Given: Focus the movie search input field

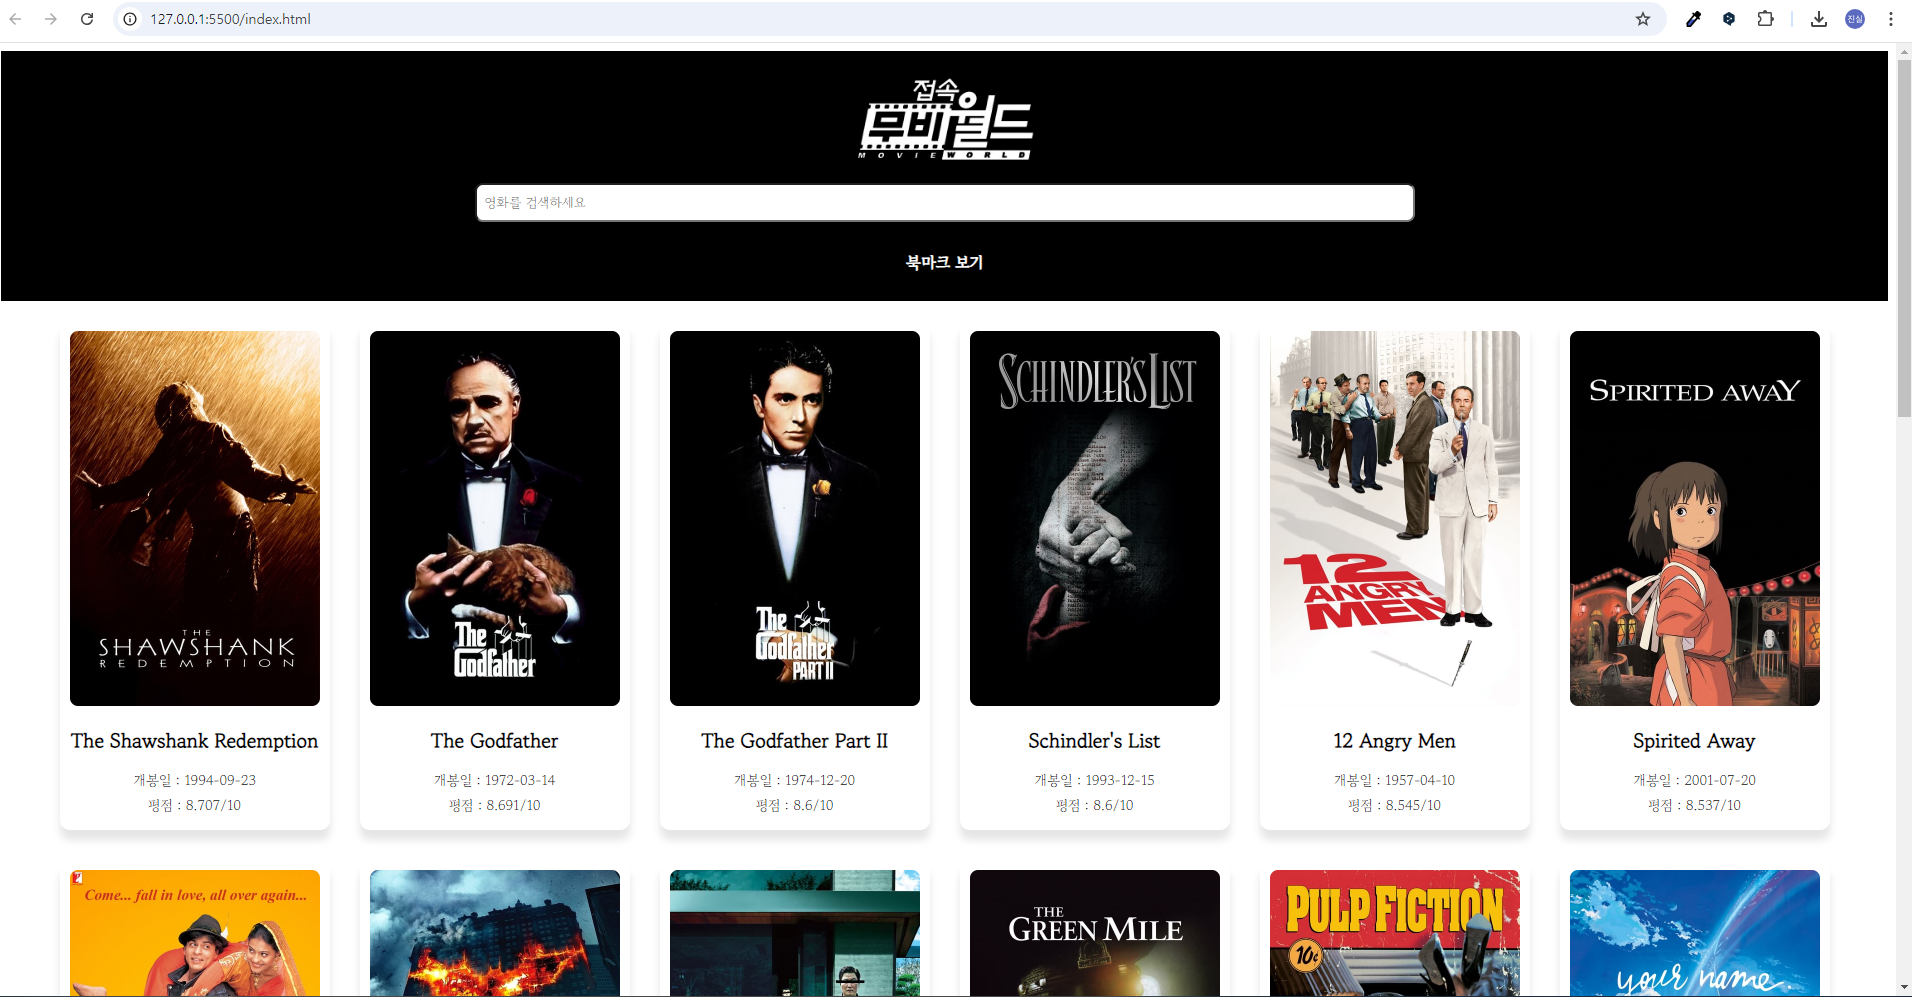Looking at the screenshot, I should pos(945,202).
